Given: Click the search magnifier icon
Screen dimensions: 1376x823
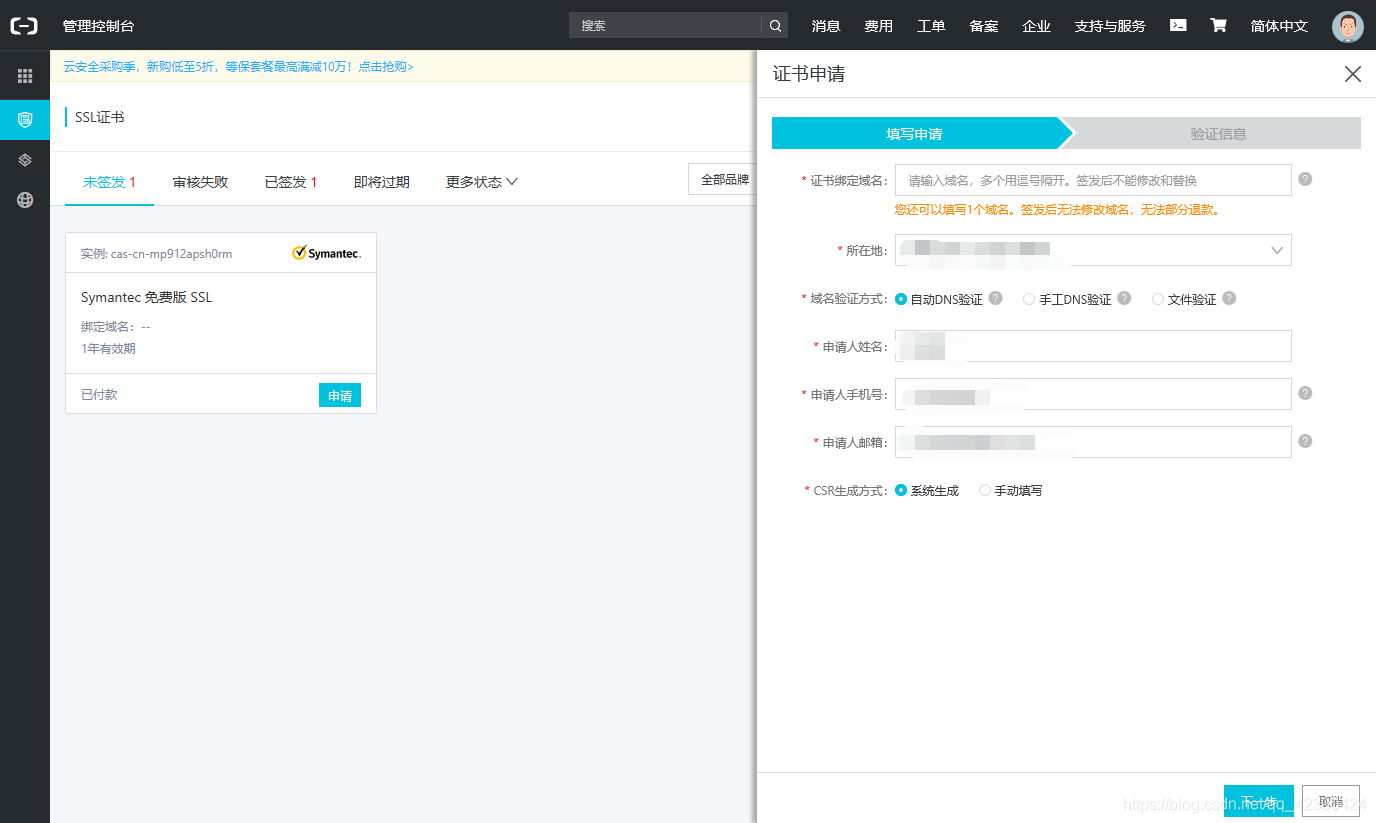Looking at the screenshot, I should pyautogui.click(x=775, y=25).
